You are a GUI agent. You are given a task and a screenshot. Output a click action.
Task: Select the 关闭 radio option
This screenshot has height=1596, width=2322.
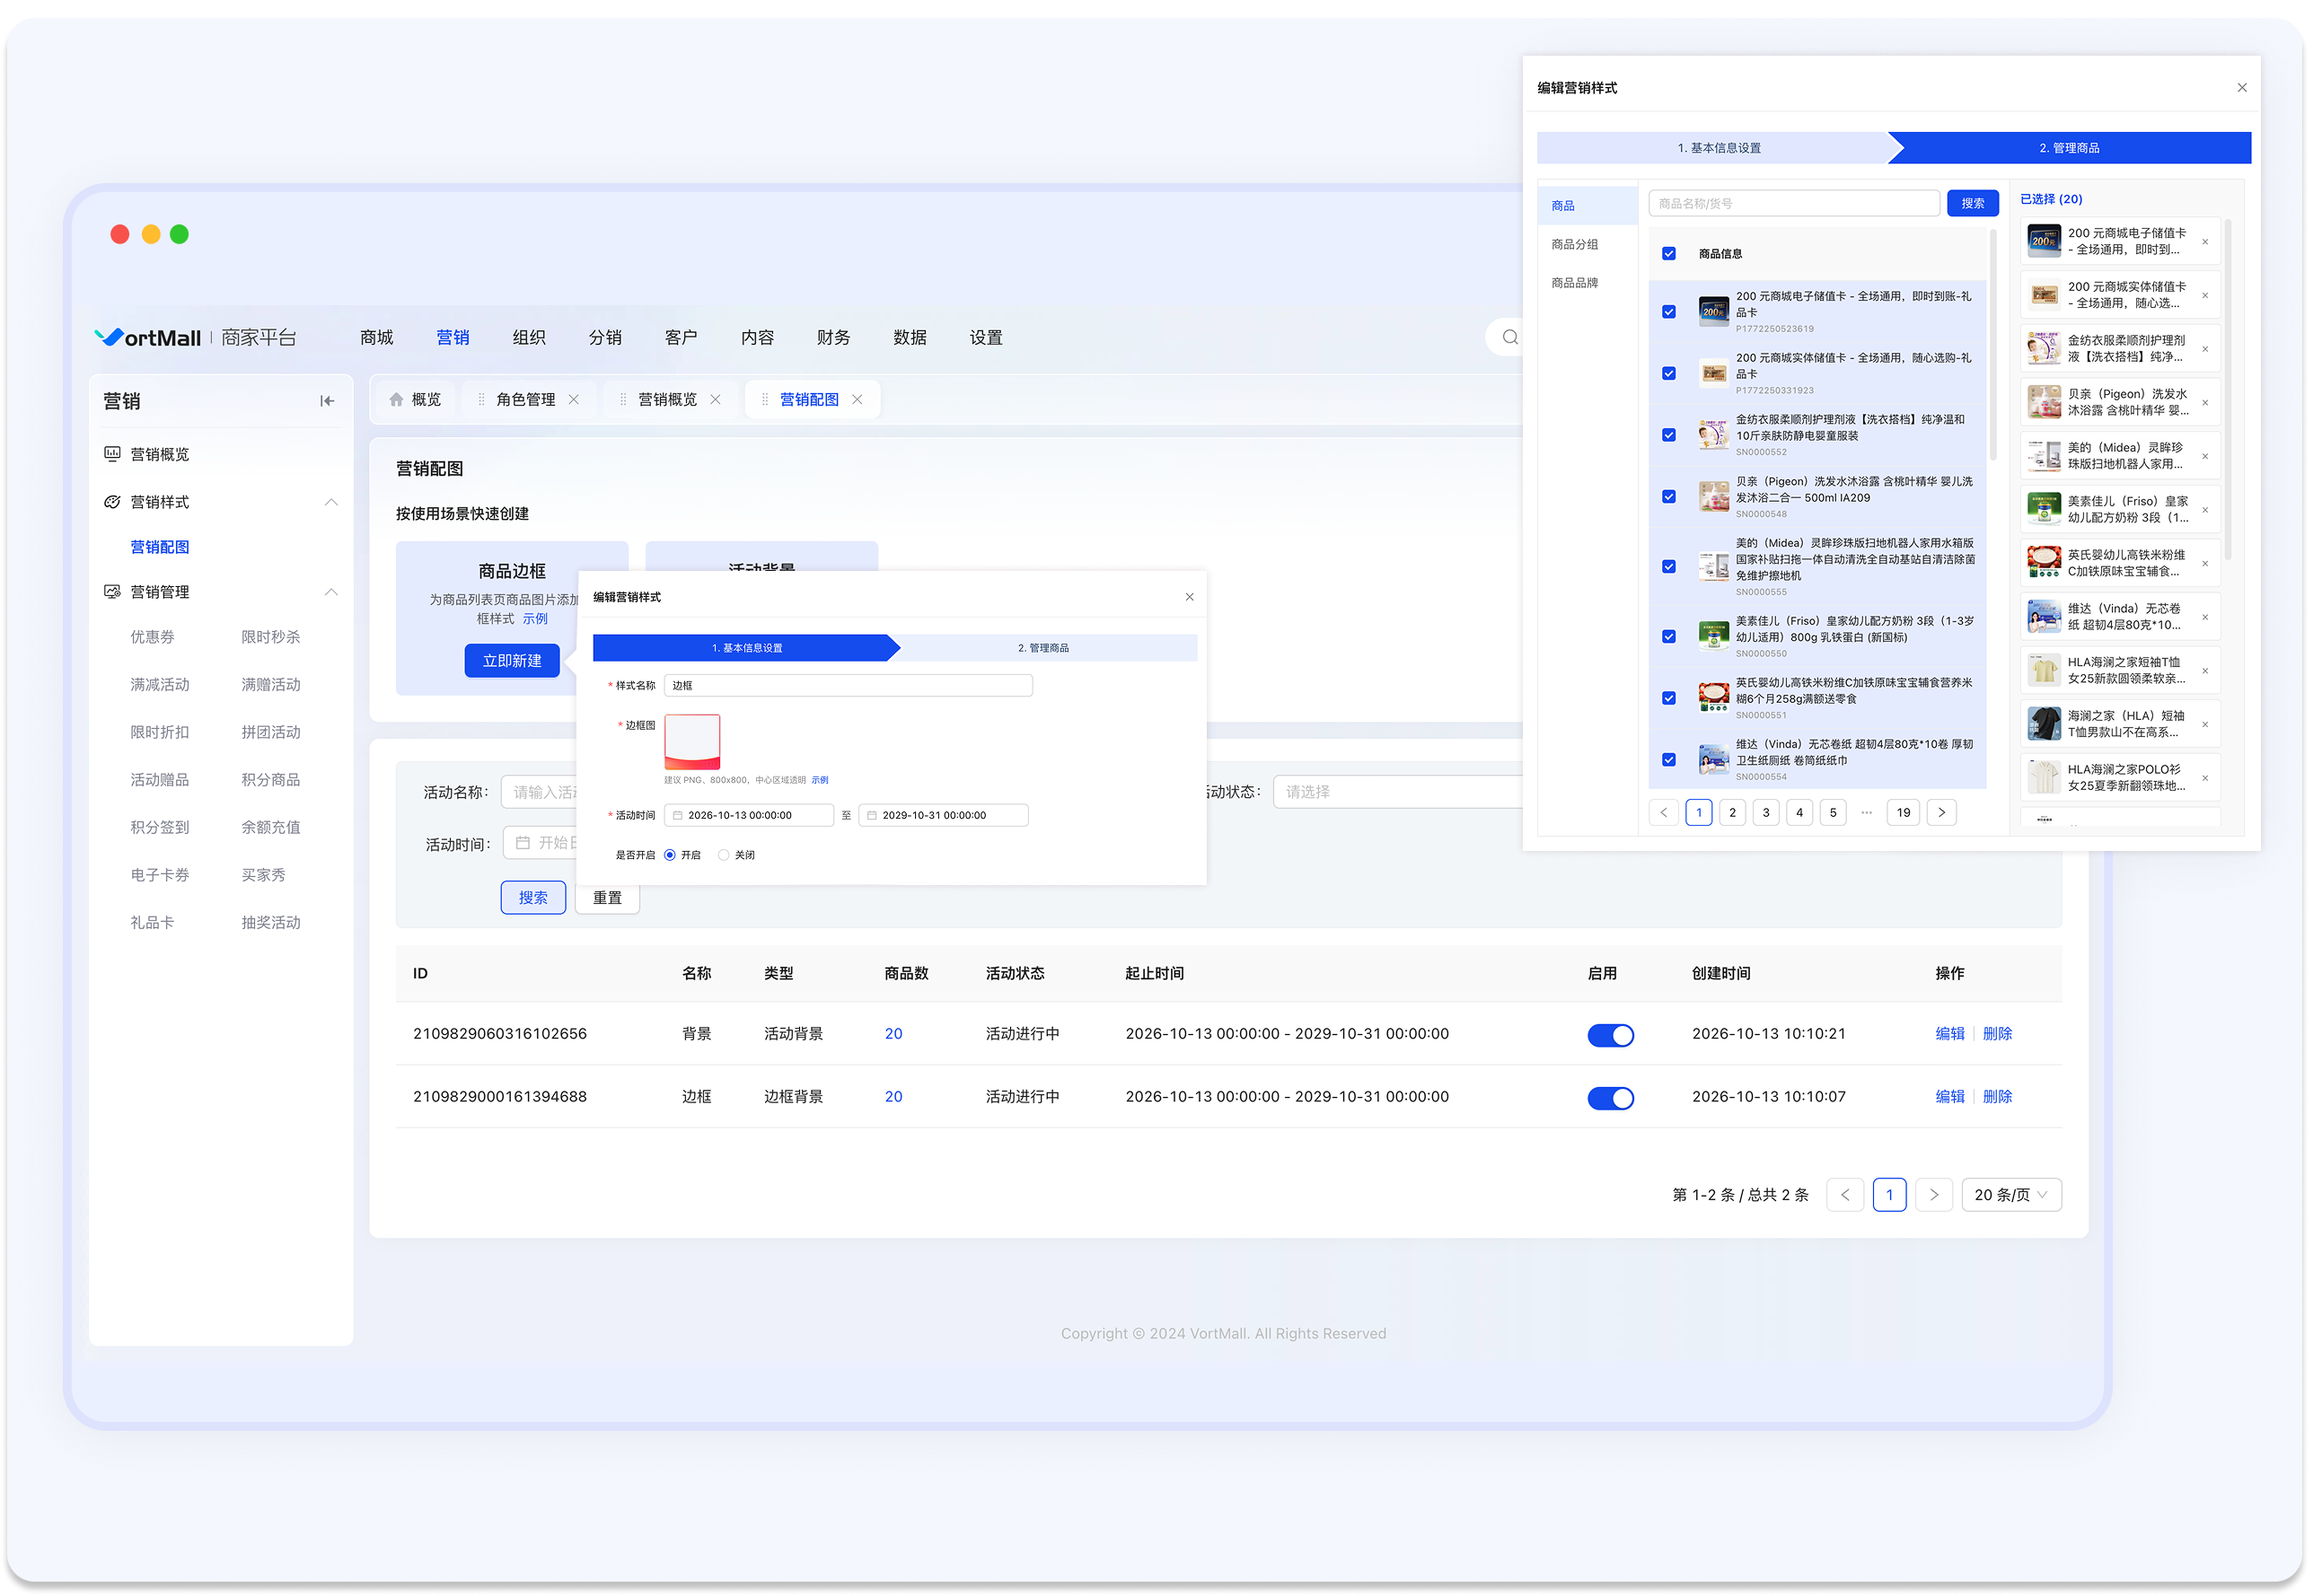click(x=724, y=856)
